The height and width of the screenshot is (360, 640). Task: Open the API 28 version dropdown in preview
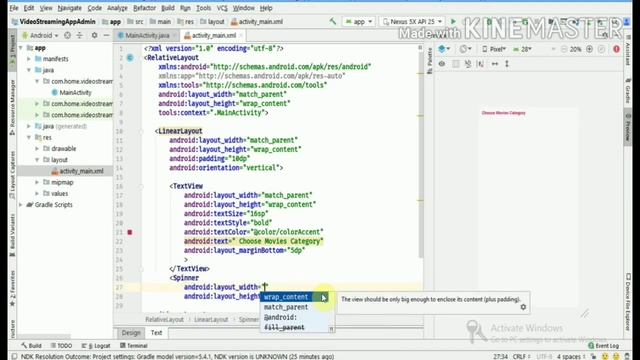(522, 49)
